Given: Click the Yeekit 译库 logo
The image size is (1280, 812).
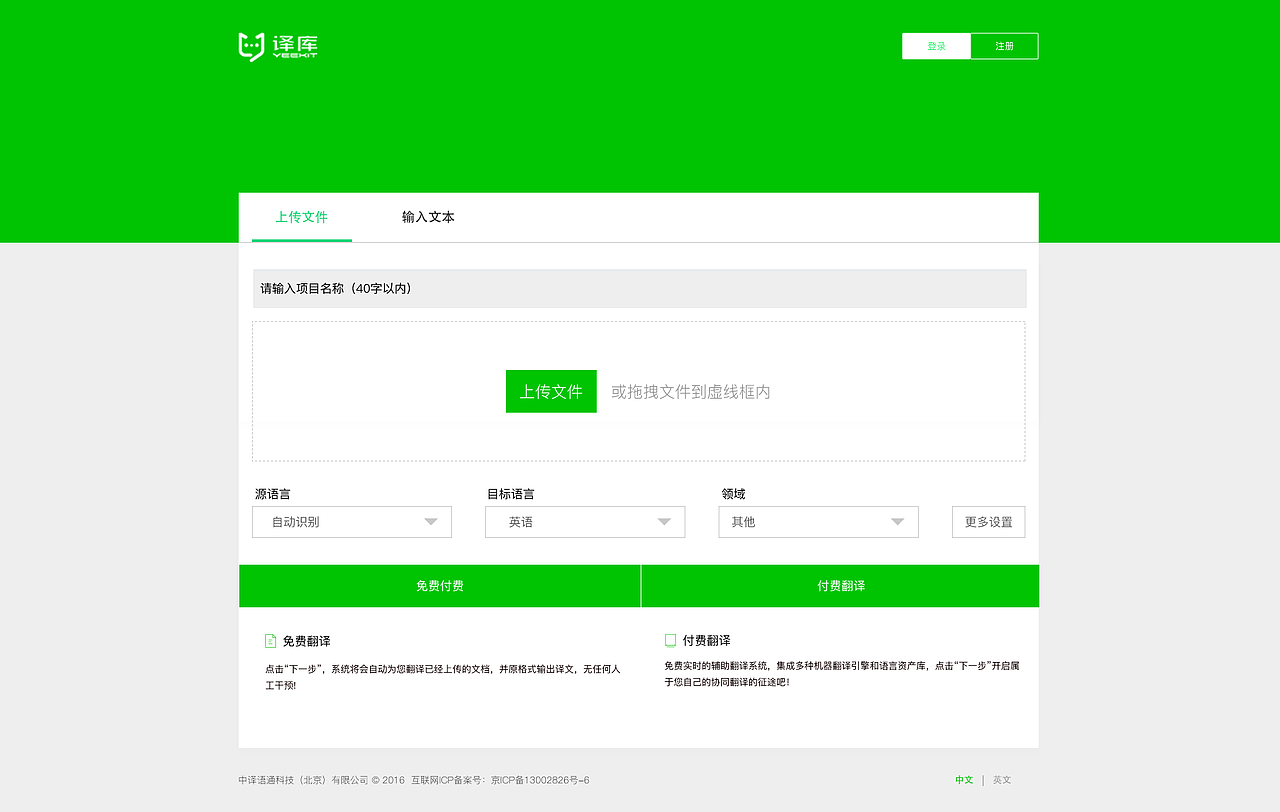Looking at the screenshot, I should (278, 47).
